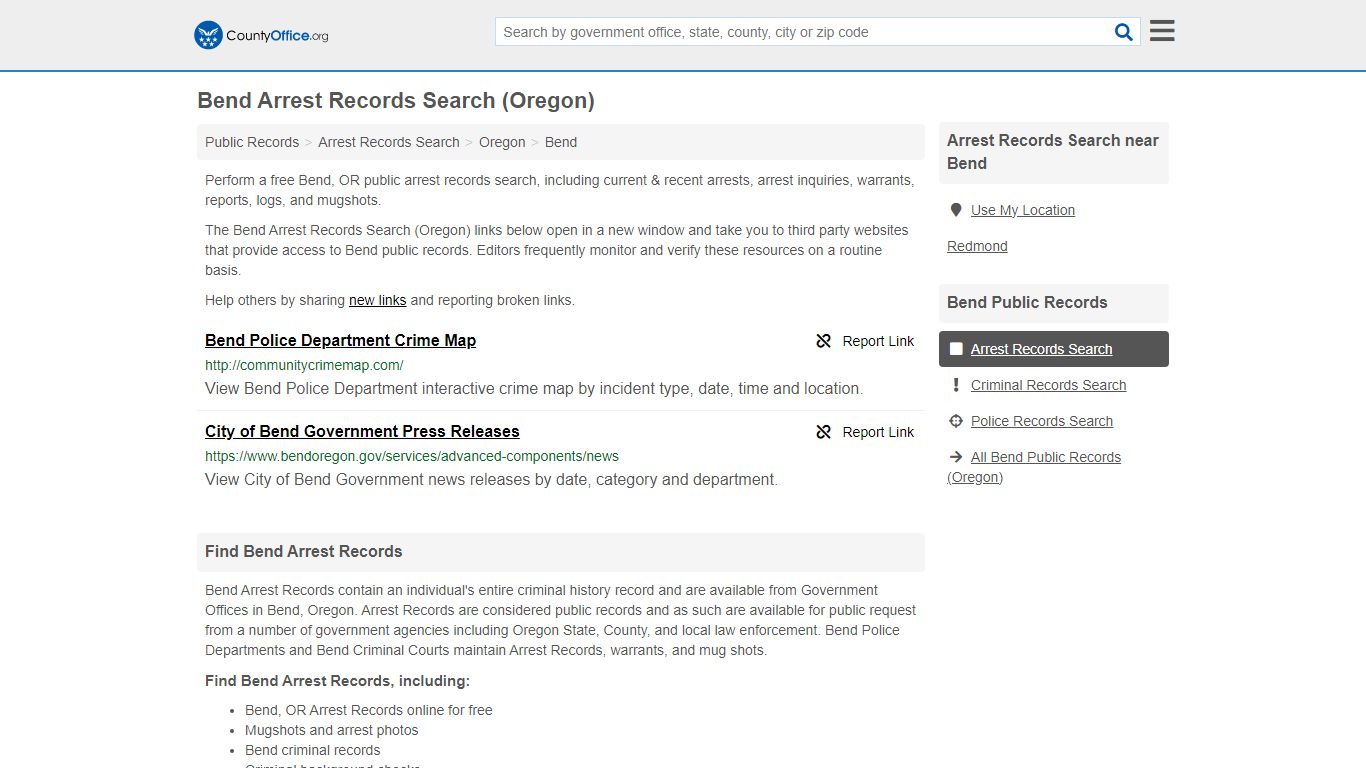
Task: Open Criminal Records Search sidebar item
Action: (1048, 385)
